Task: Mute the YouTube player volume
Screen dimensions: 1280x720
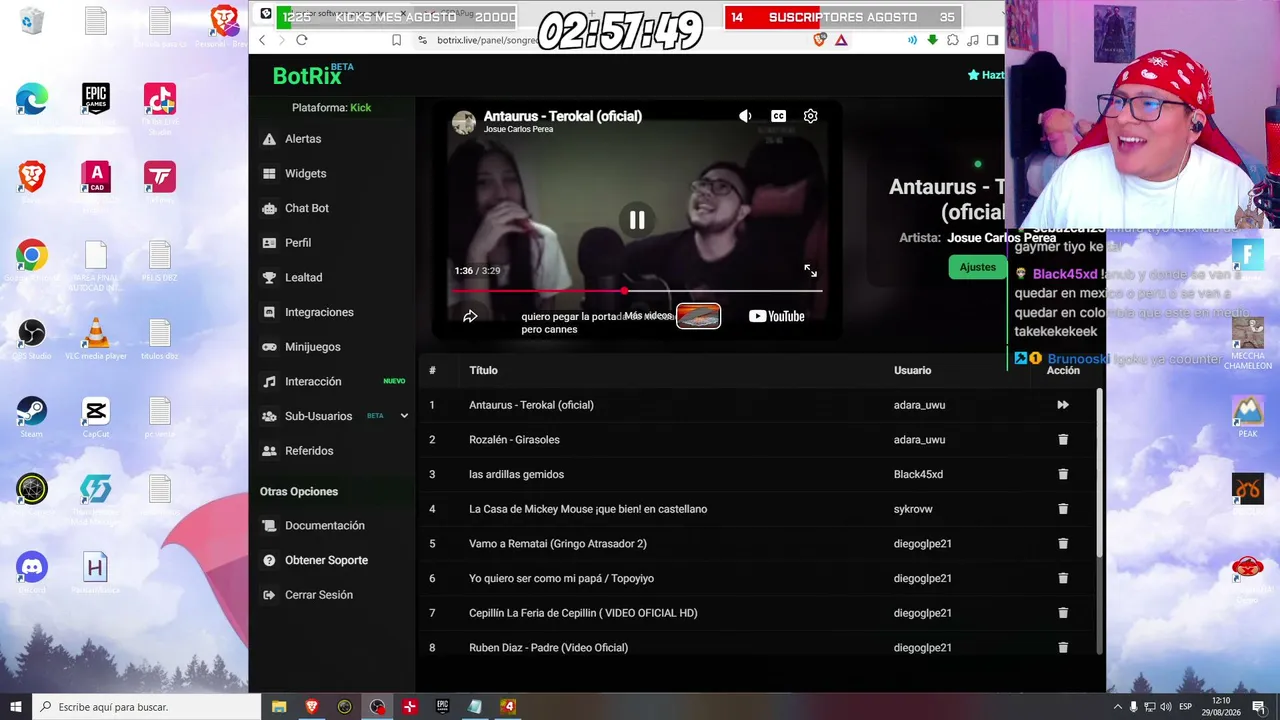Action: pos(745,116)
